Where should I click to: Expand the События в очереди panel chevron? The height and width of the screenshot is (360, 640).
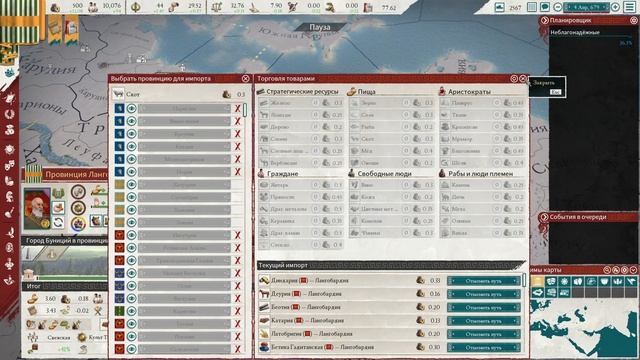click(544, 217)
